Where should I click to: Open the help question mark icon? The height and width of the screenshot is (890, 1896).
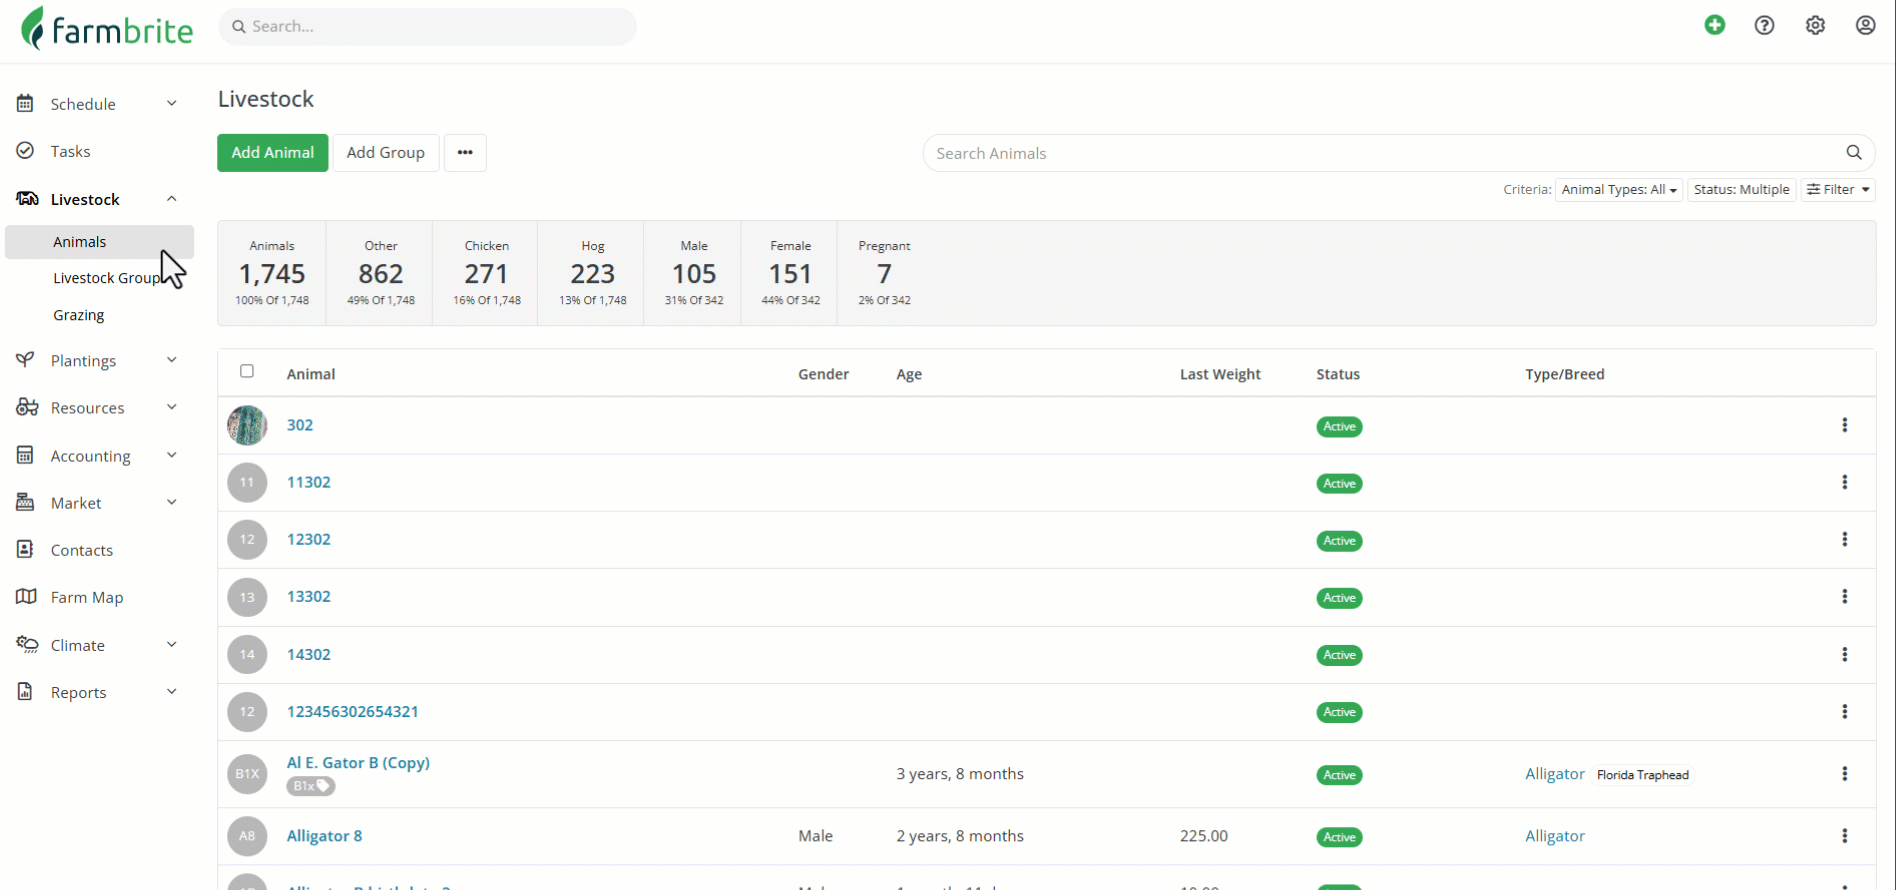[x=1765, y=26]
